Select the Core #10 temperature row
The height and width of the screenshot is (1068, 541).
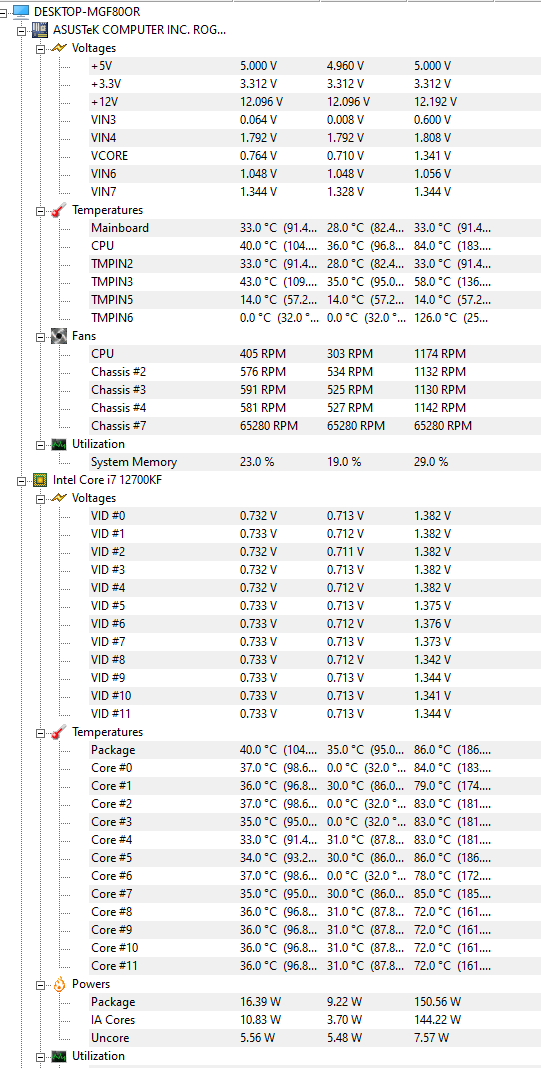coord(314,947)
